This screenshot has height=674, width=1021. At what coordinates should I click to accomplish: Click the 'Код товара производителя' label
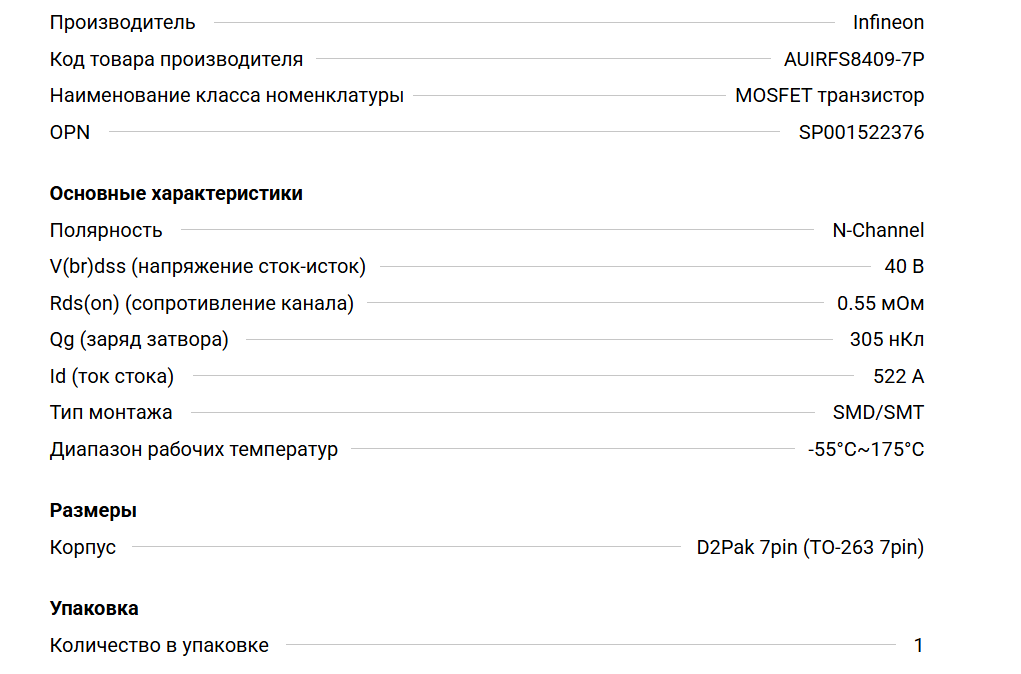(x=176, y=59)
